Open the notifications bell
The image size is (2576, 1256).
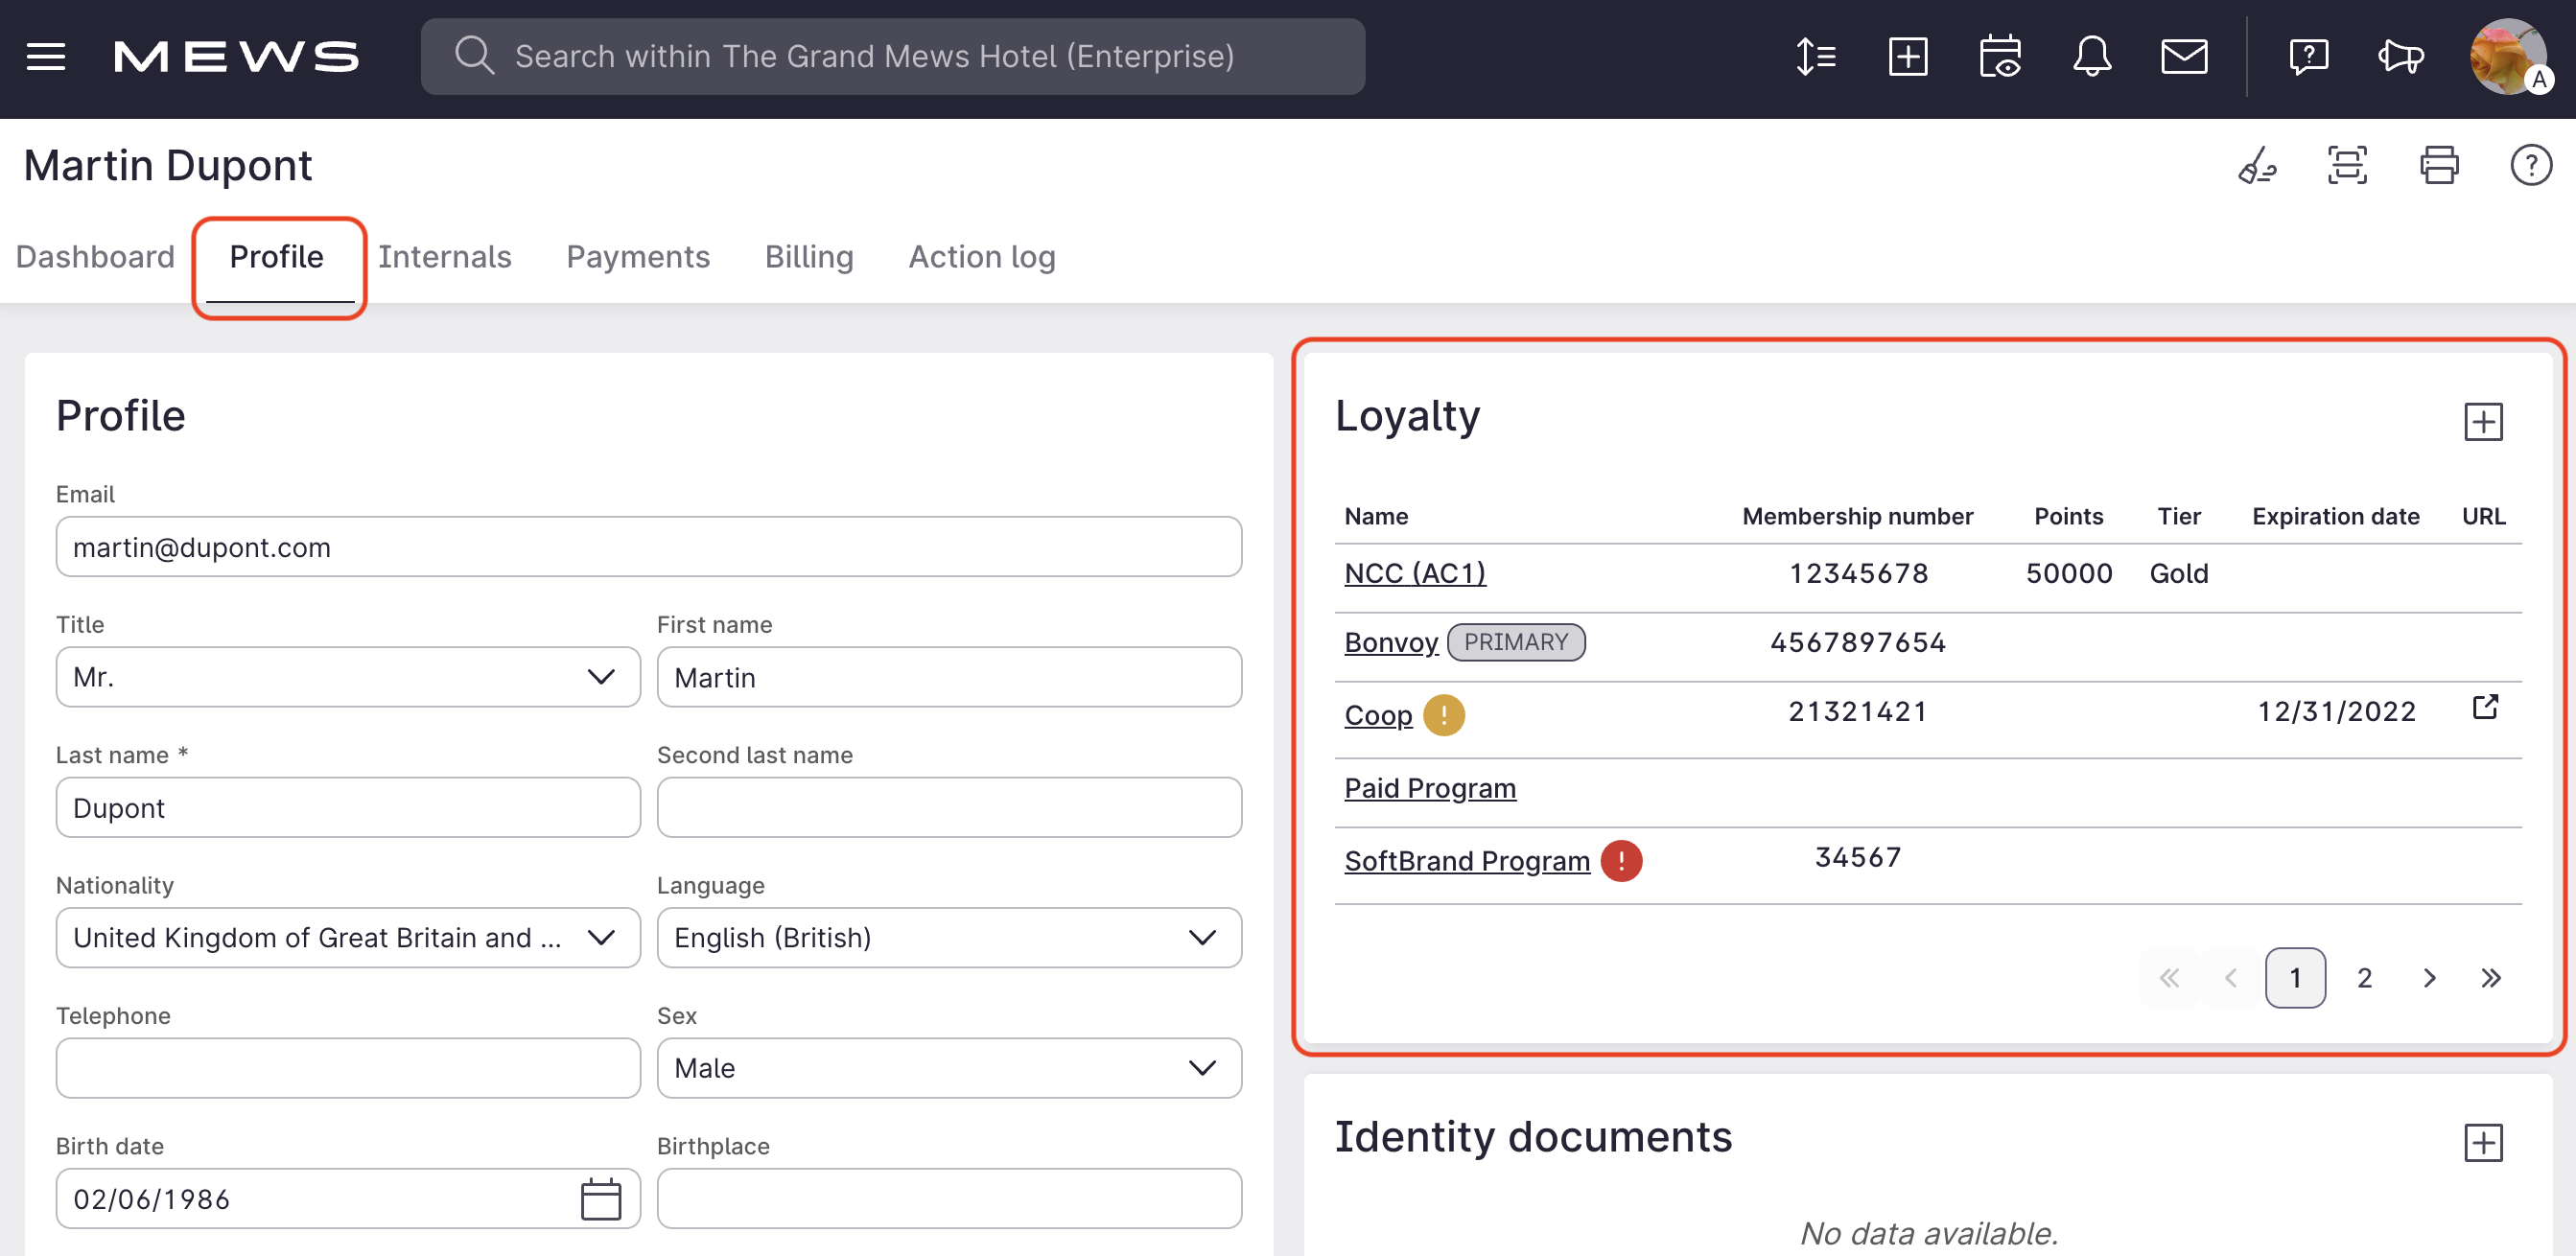(2092, 56)
